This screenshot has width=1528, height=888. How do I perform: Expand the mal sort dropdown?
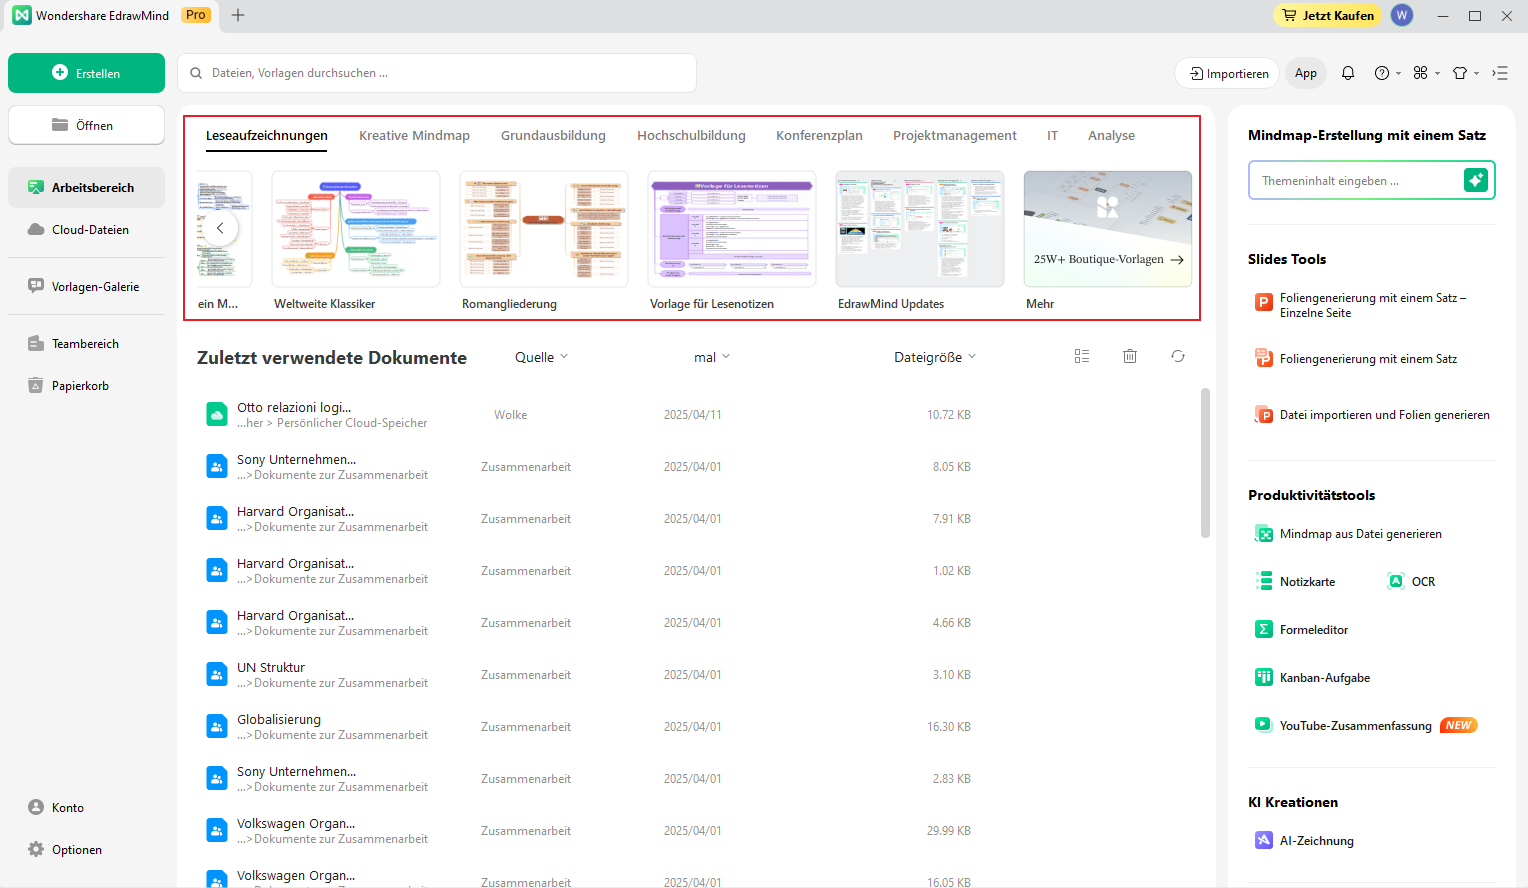[712, 357]
